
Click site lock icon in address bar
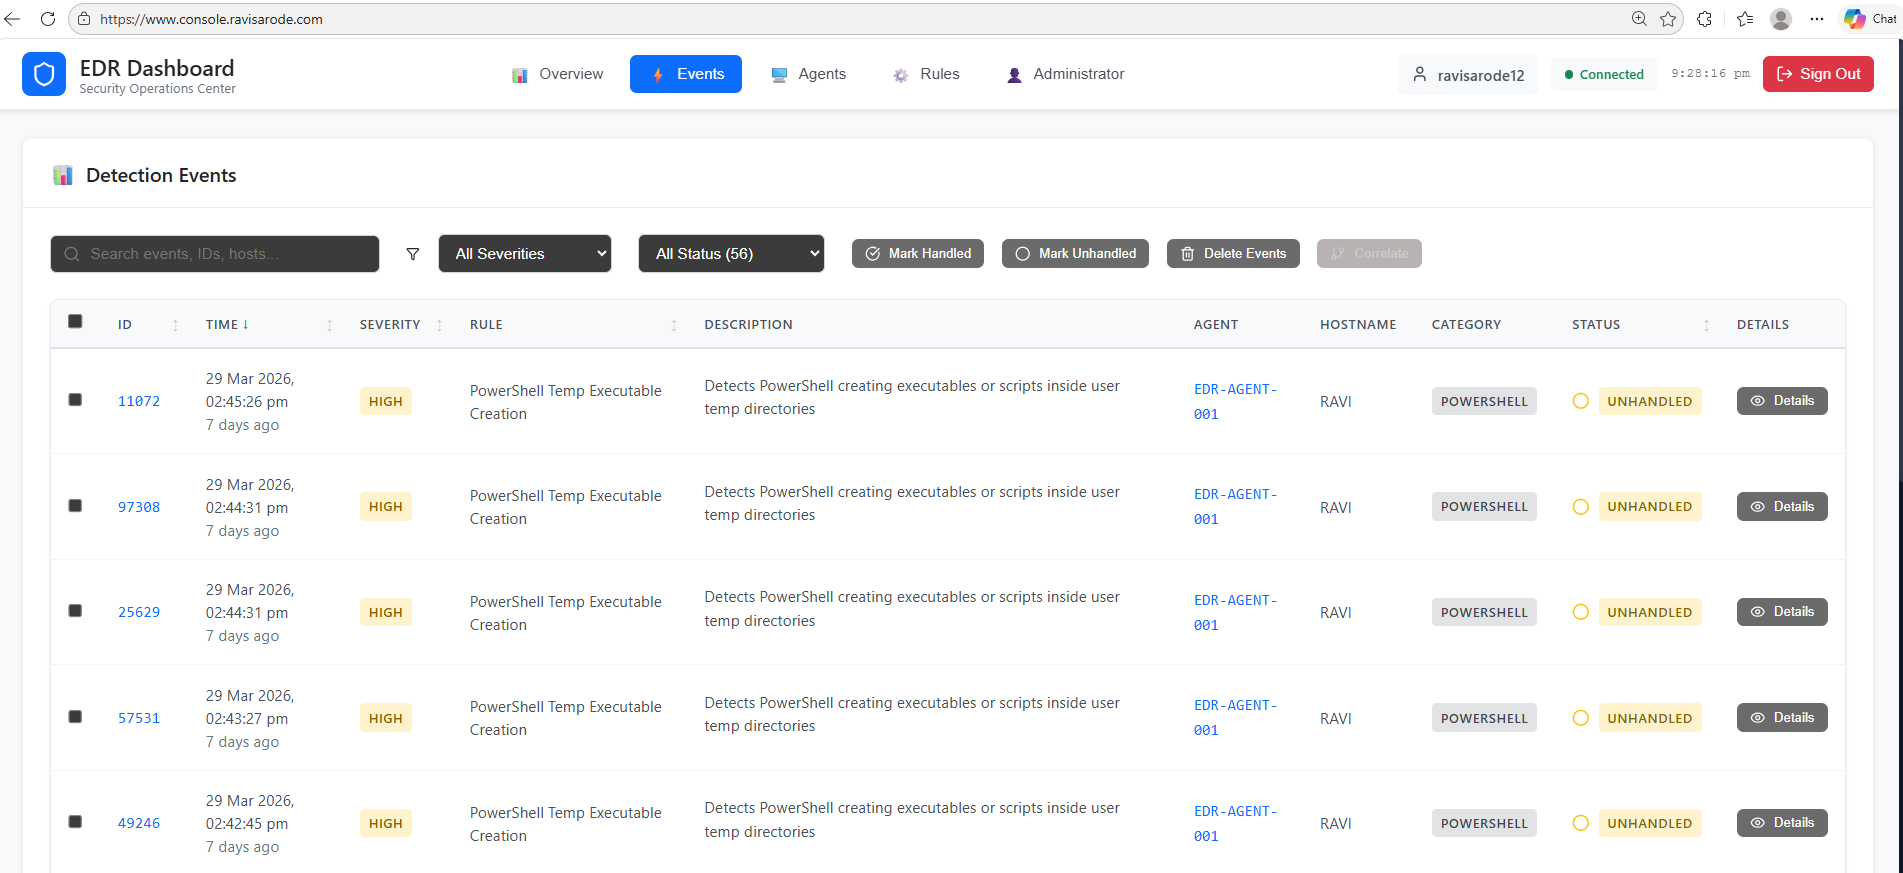pos(84,19)
